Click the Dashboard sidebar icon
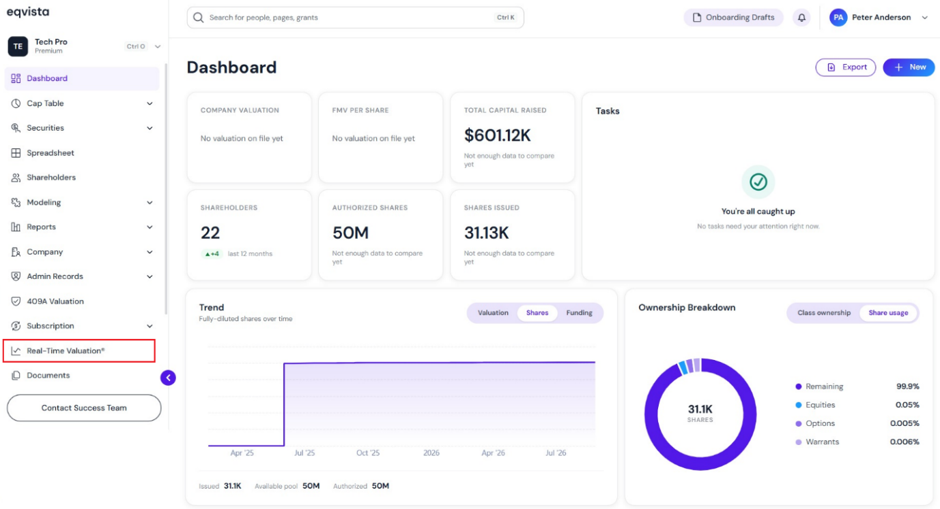The height and width of the screenshot is (509, 940). (16, 79)
